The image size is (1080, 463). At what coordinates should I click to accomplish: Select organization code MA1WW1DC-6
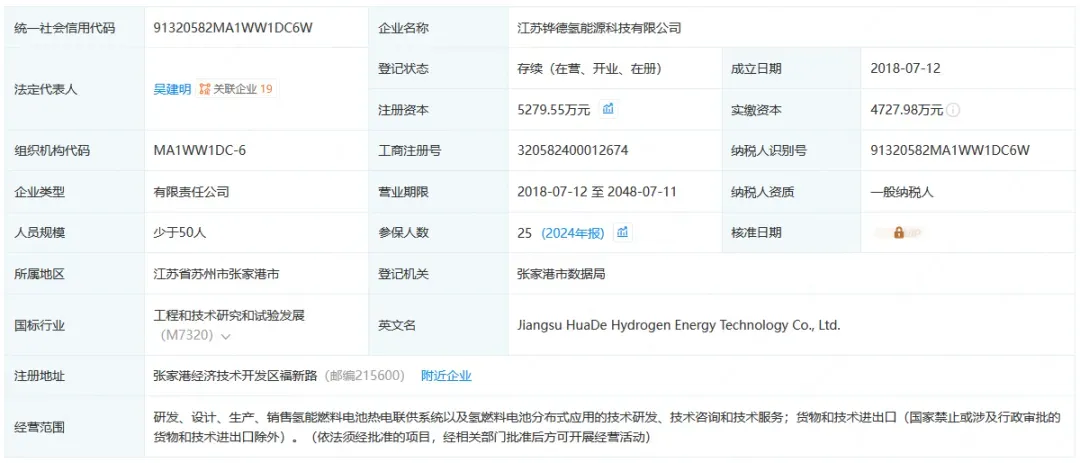200,150
